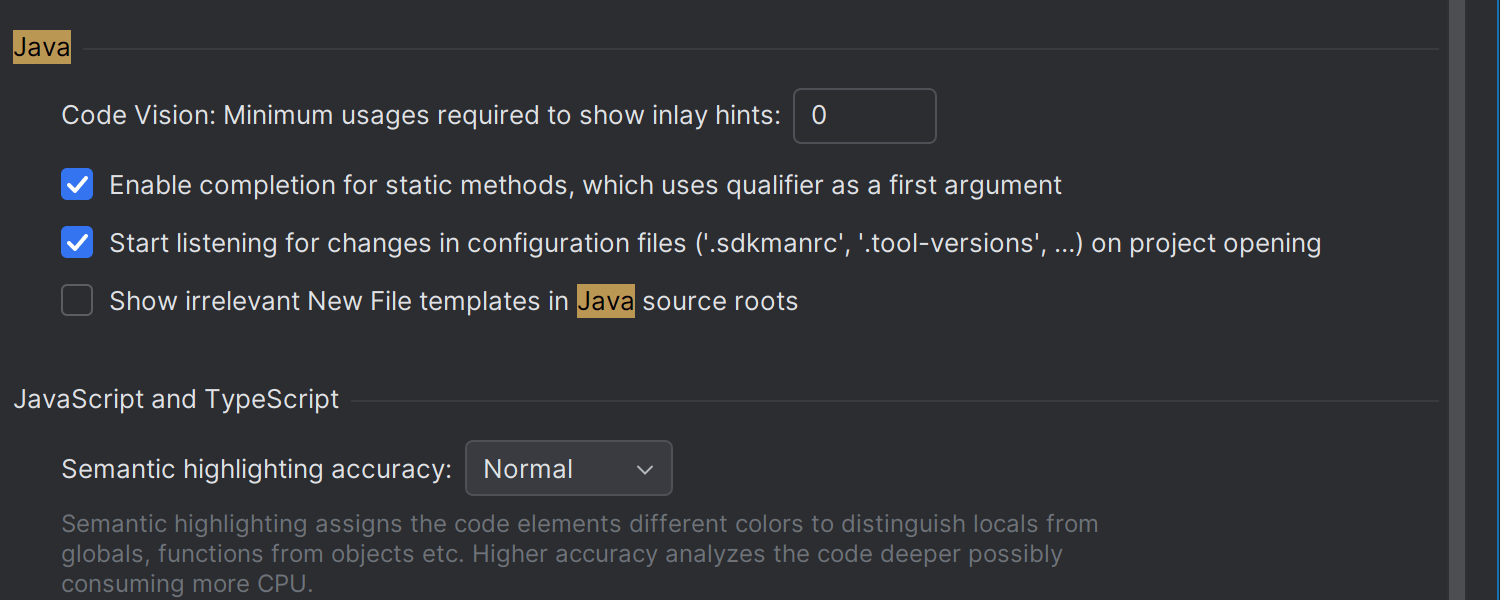Click the 'Normal' value text in the dropdown
This screenshot has height=600, width=1500.
point(528,469)
